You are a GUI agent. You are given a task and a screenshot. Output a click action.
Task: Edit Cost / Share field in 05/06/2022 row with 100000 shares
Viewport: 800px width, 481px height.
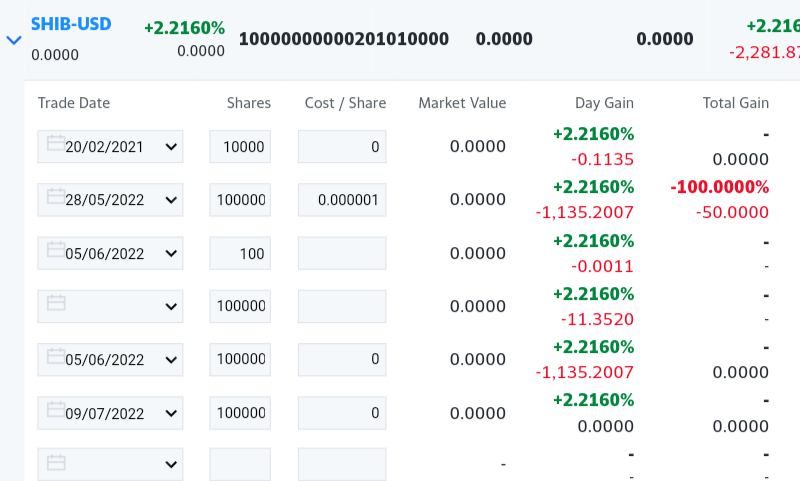pos(342,359)
